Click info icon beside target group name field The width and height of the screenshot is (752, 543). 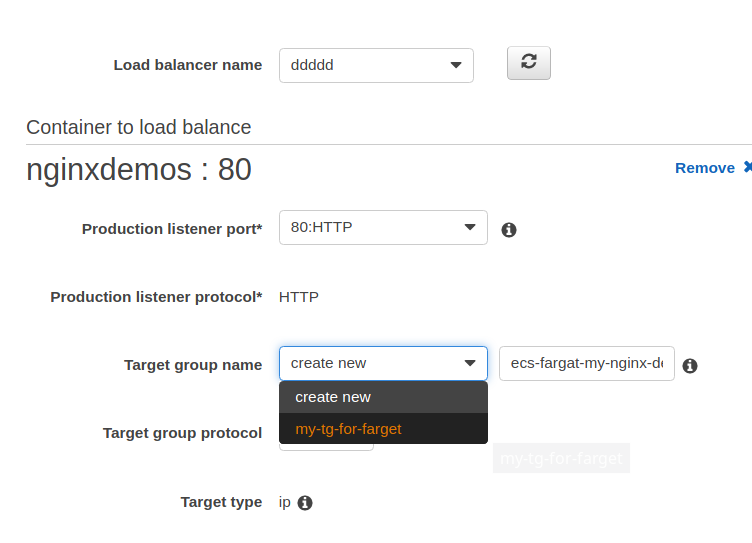coord(689,366)
